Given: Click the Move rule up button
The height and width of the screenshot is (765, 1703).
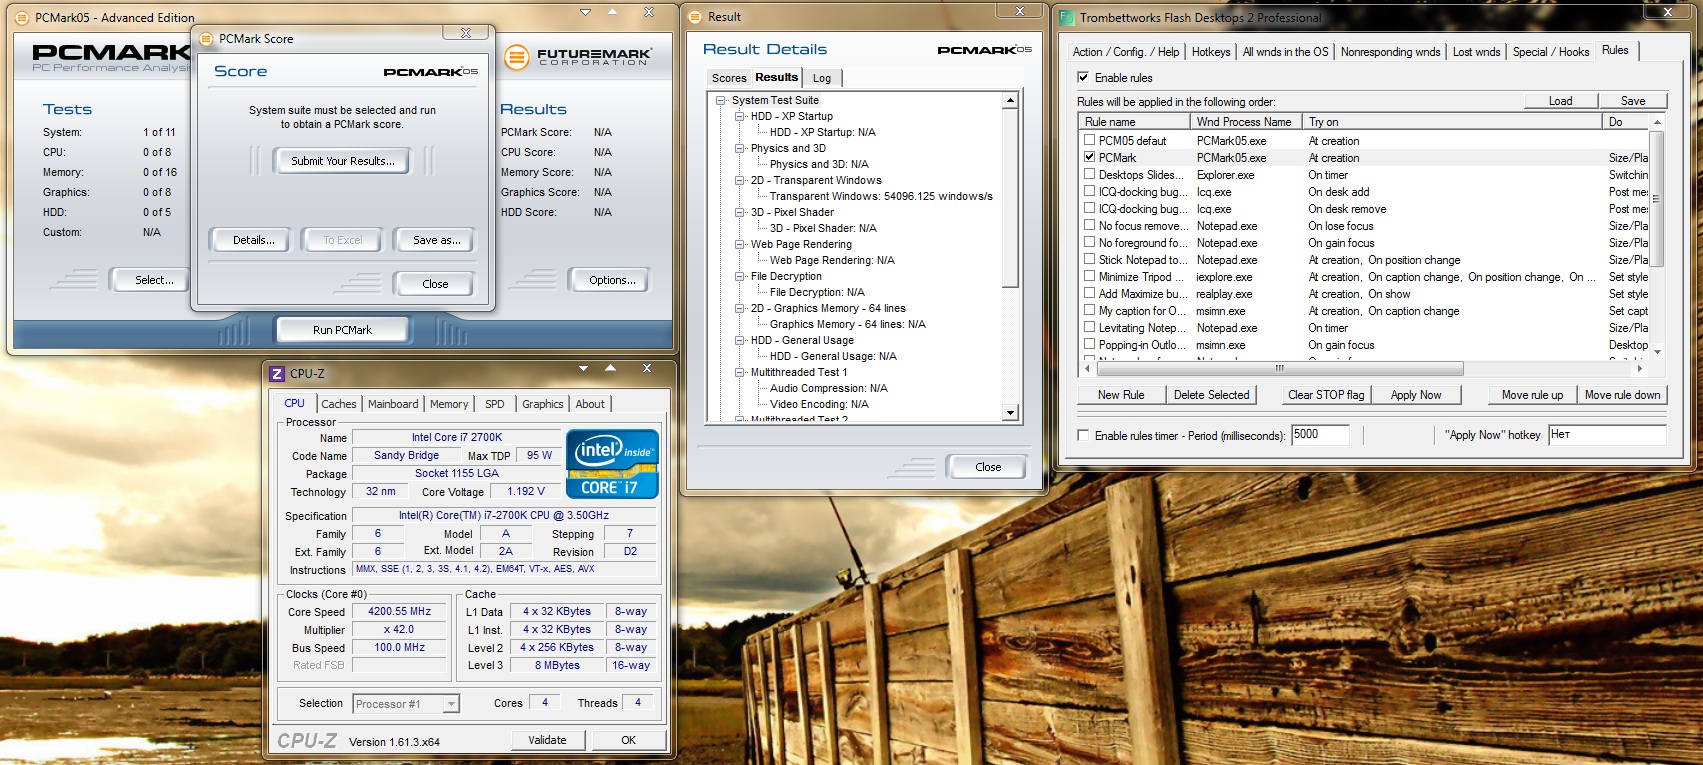Looking at the screenshot, I should 1532,395.
